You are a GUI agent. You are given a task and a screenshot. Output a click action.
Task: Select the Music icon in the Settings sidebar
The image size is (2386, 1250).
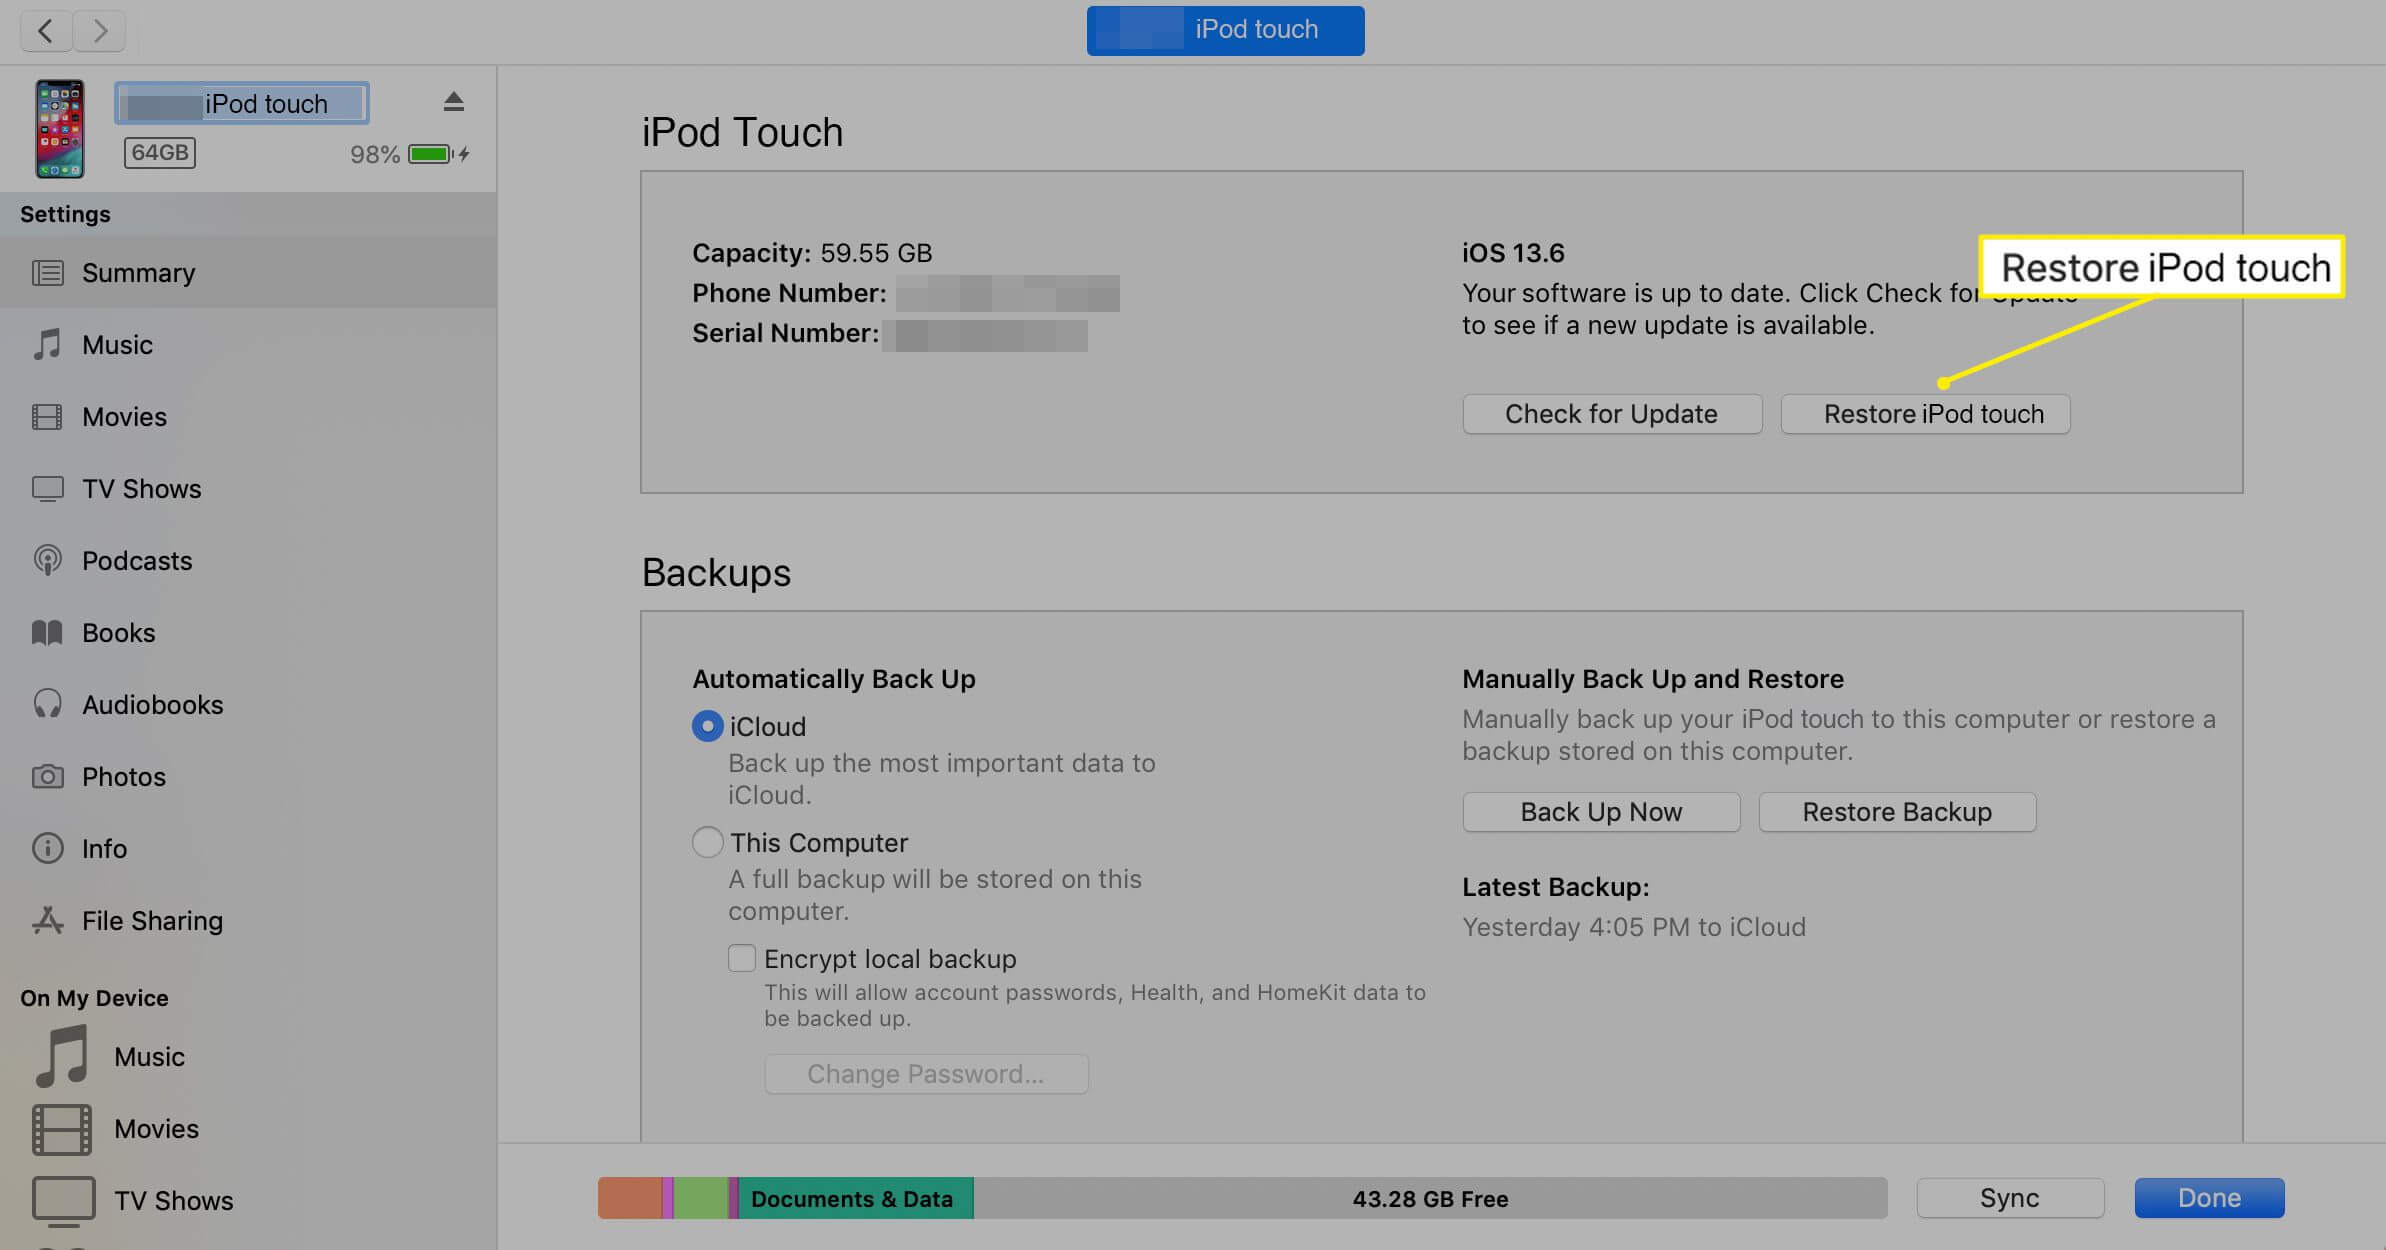click(47, 344)
